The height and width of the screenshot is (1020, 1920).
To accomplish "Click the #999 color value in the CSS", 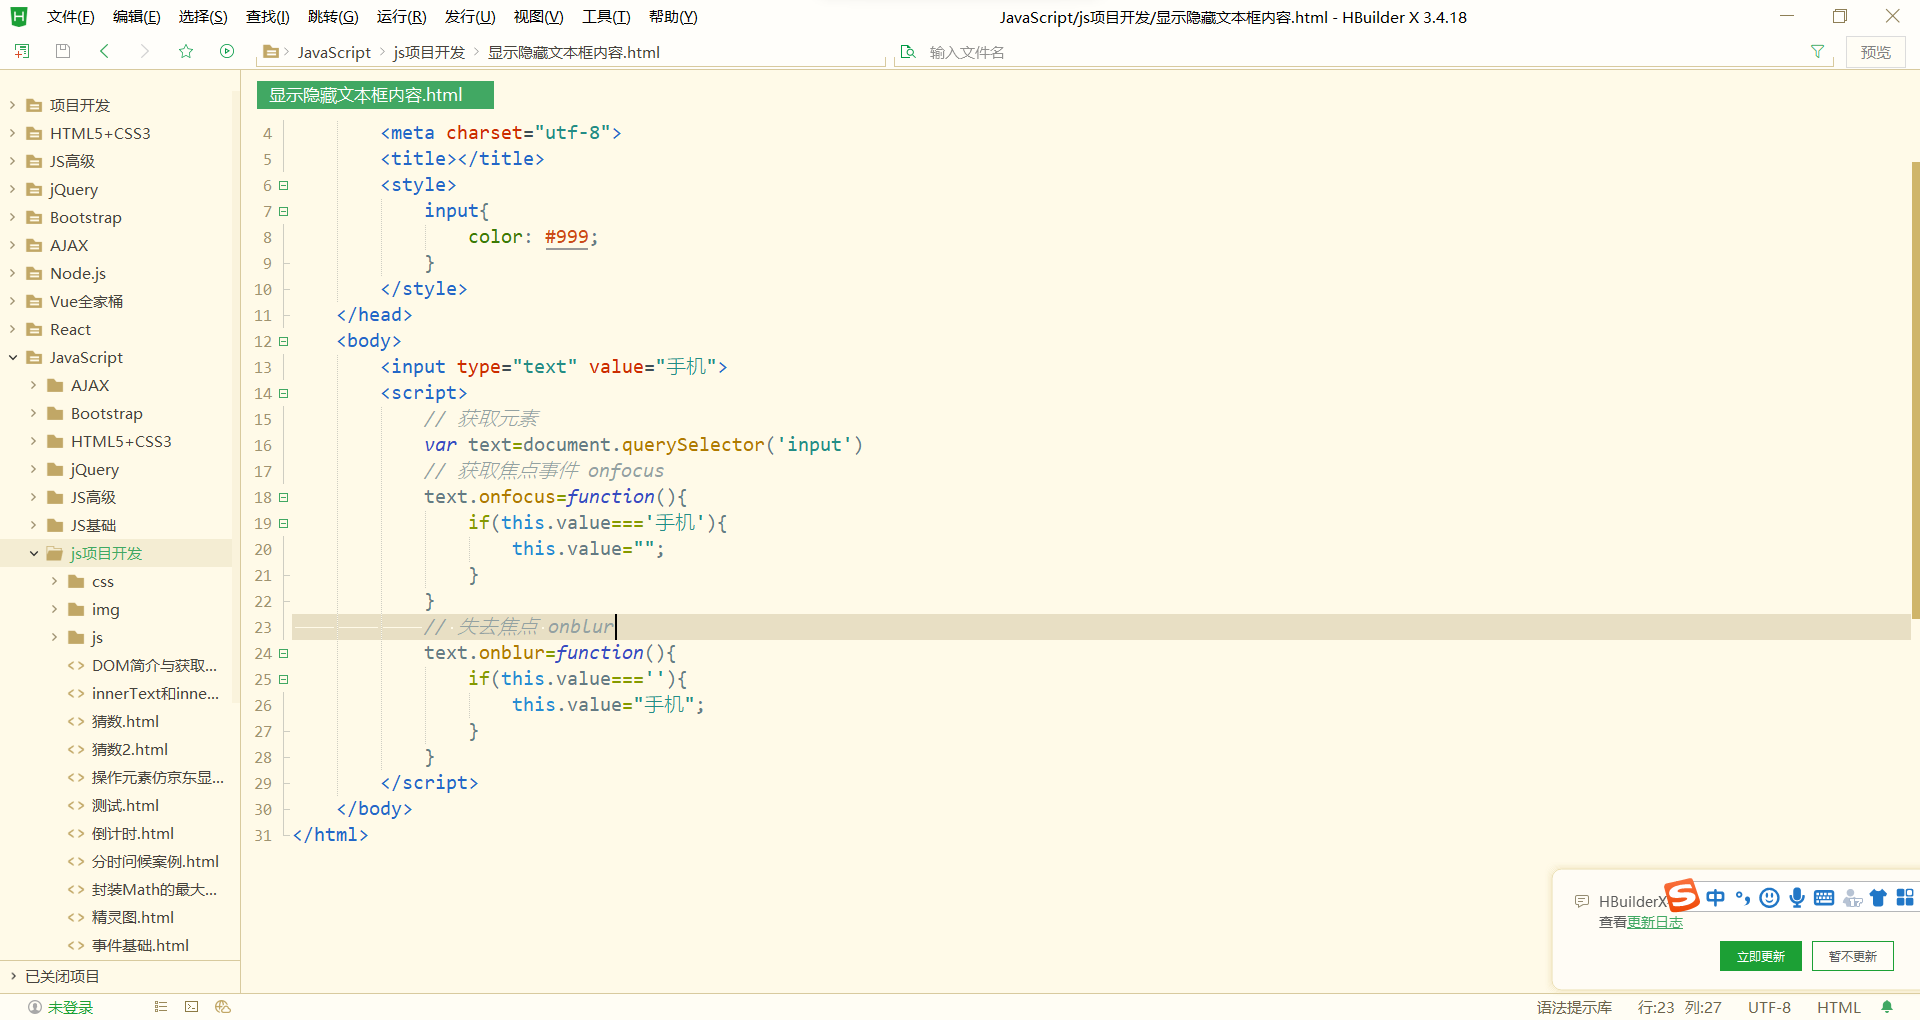I will pyautogui.click(x=567, y=237).
